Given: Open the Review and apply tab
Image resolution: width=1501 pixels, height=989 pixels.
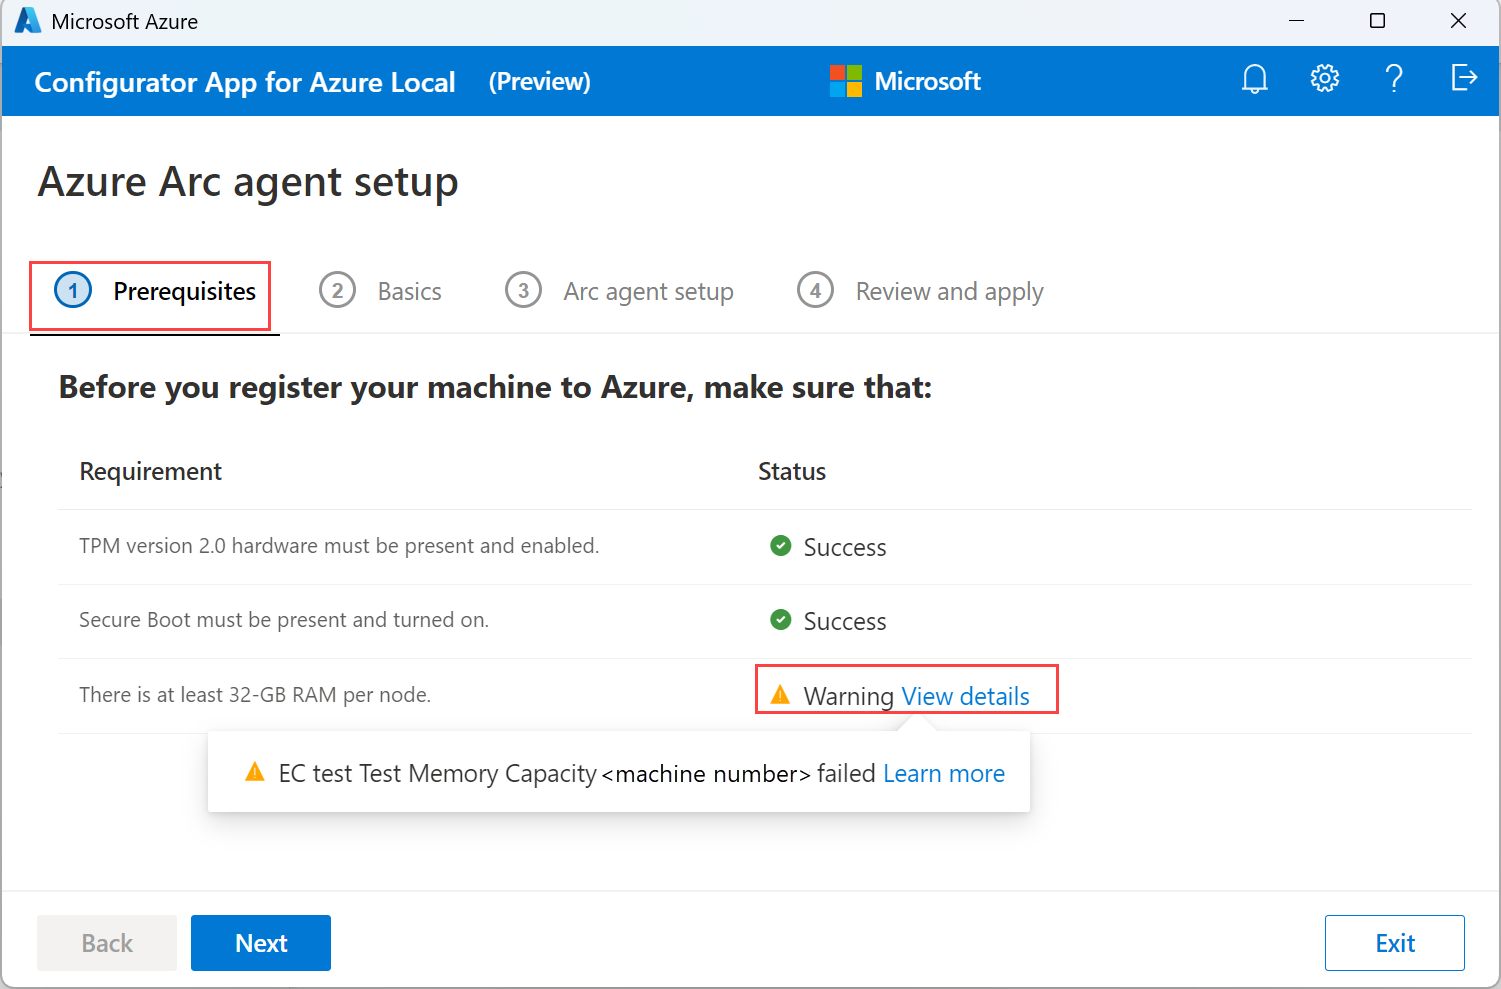Looking at the screenshot, I should [920, 292].
